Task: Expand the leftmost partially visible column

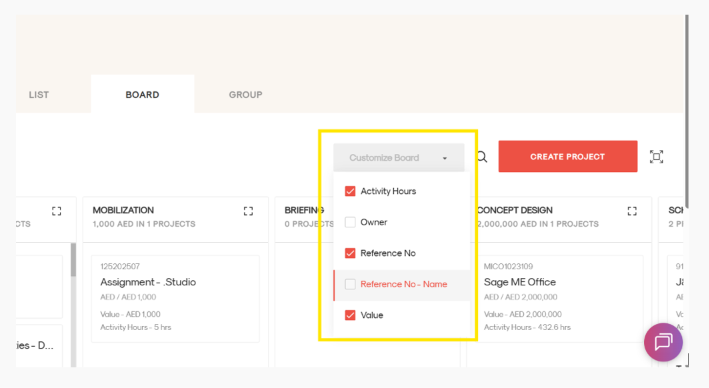Action: tap(57, 211)
